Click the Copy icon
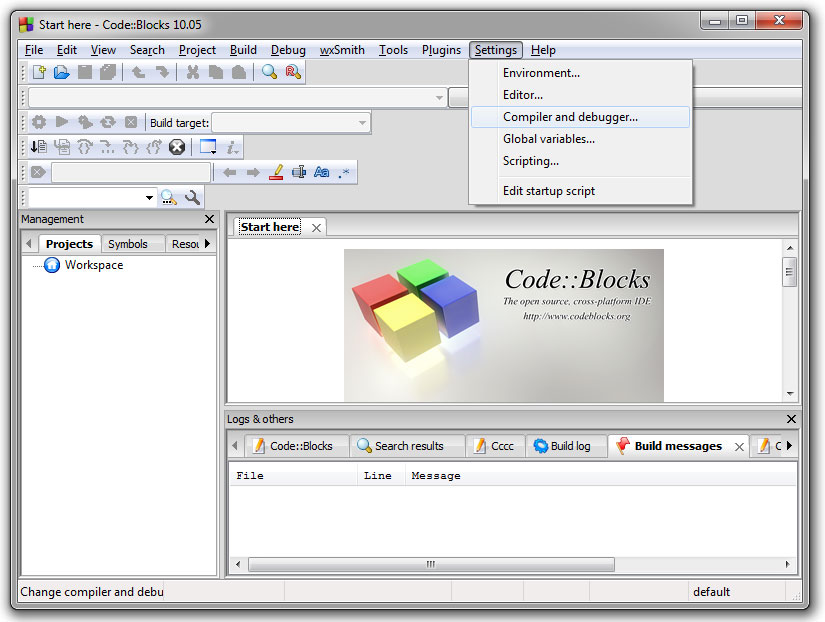 point(216,72)
